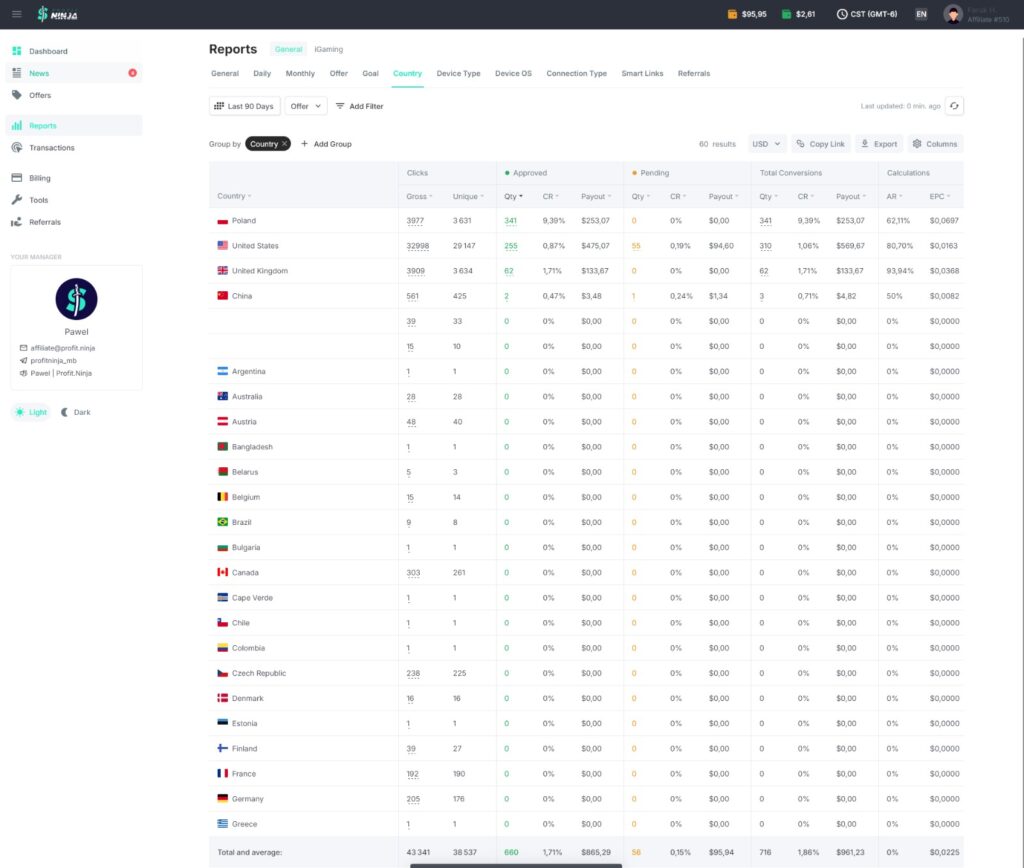Viewport: 1024px width, 868px height.
Task: Click the Copy Link button
Action: (820, 144)
